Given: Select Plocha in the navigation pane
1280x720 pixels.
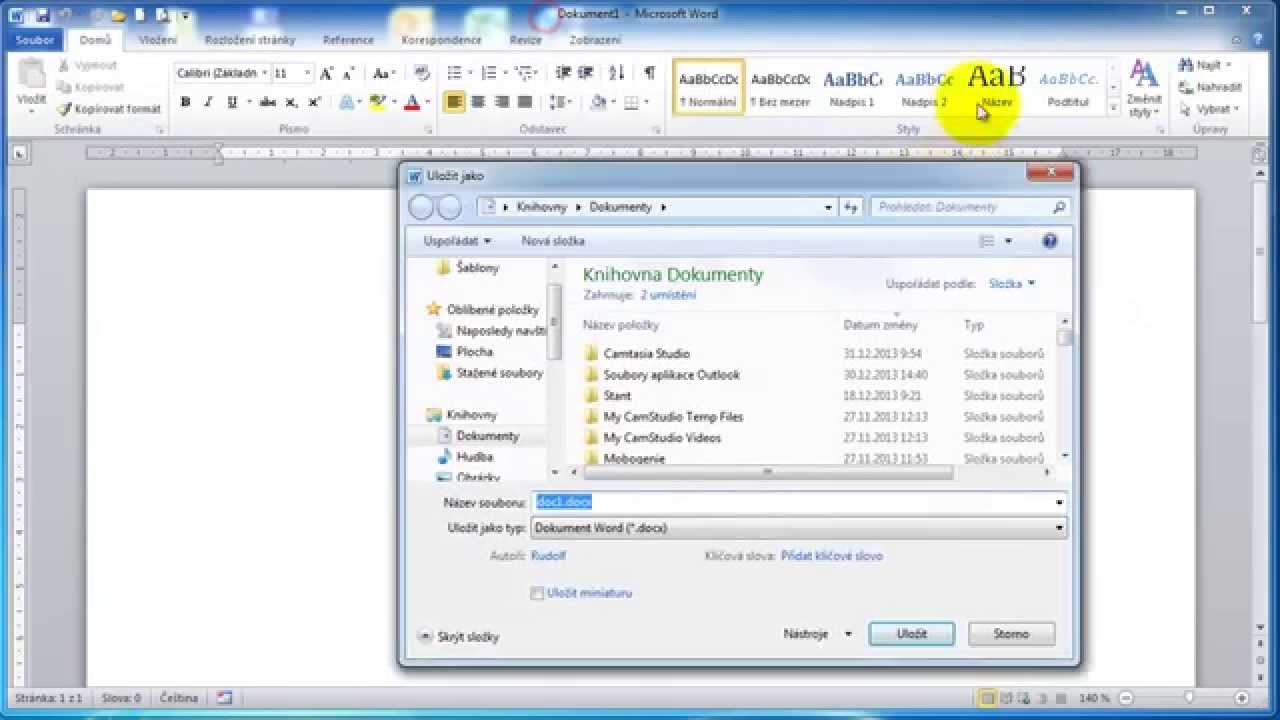Looking at the screenshot, I should (x=474, y=352).
